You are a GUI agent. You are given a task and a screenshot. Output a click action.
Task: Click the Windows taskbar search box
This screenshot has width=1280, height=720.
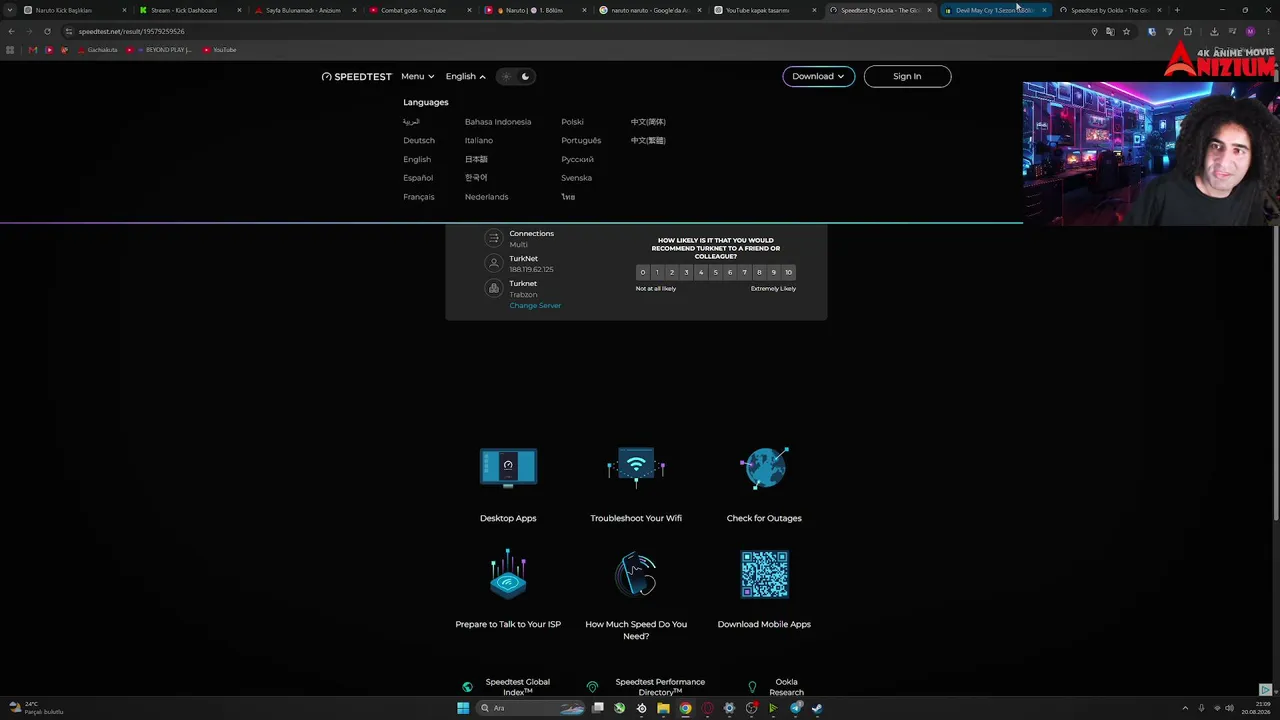pos(531,708)
